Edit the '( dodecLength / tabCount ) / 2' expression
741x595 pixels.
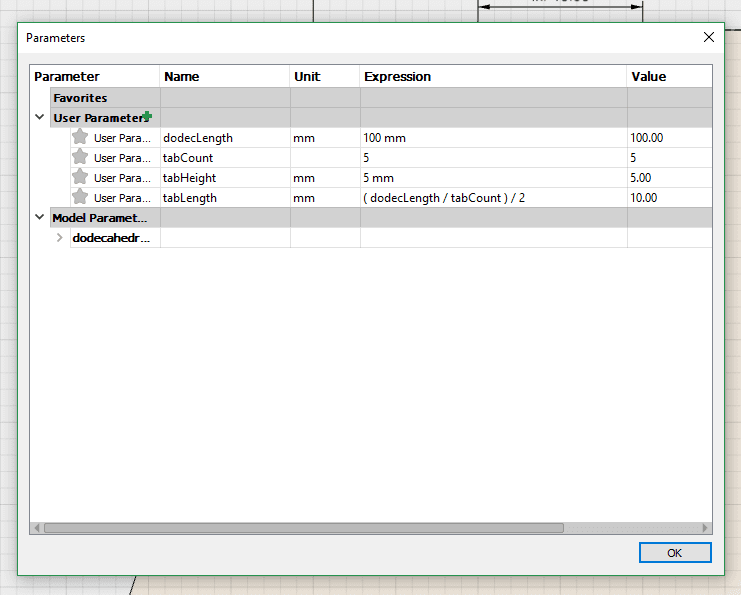tap(493, 198)
